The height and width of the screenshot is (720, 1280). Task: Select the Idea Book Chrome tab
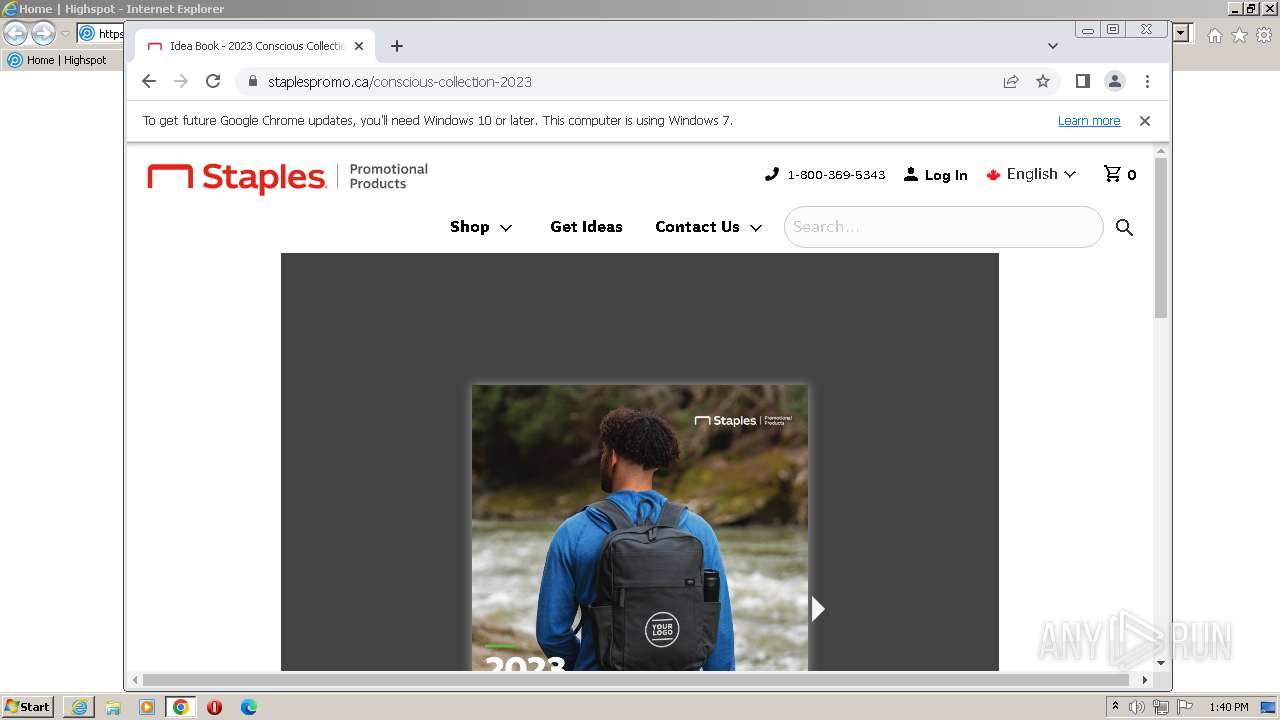(x=255, y=46)
